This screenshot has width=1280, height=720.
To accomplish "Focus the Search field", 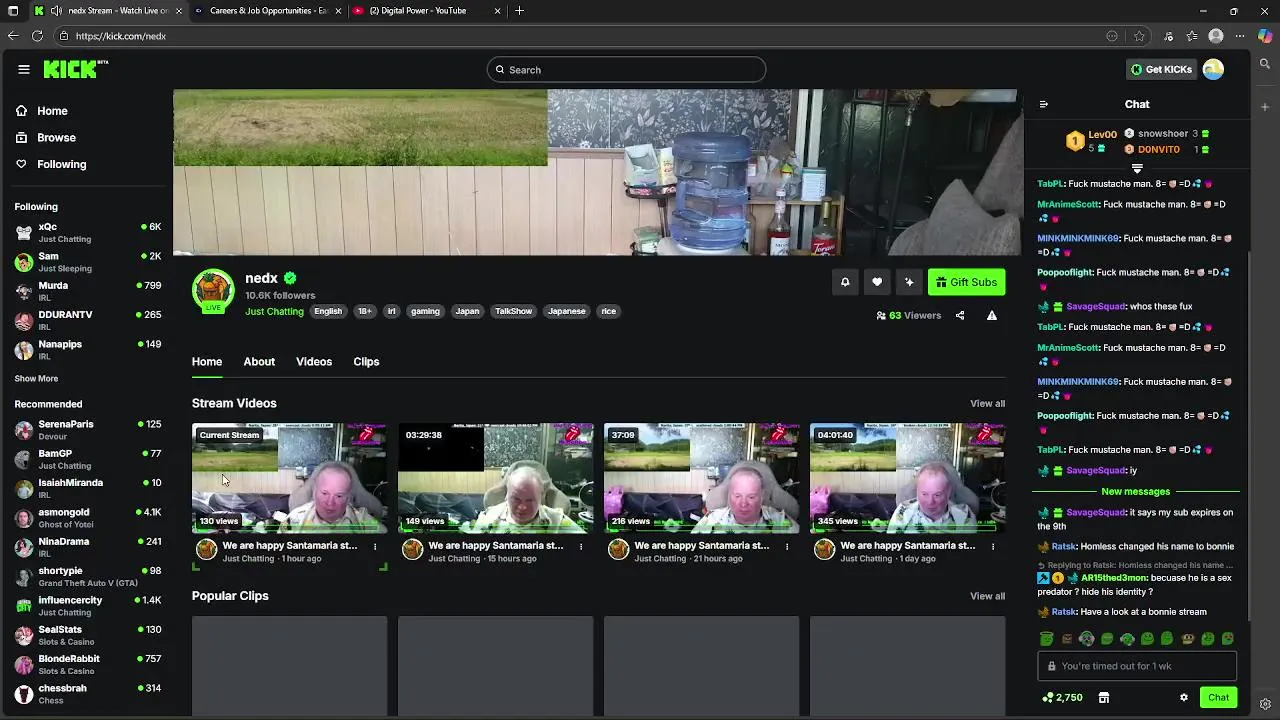I will (627, 70).
